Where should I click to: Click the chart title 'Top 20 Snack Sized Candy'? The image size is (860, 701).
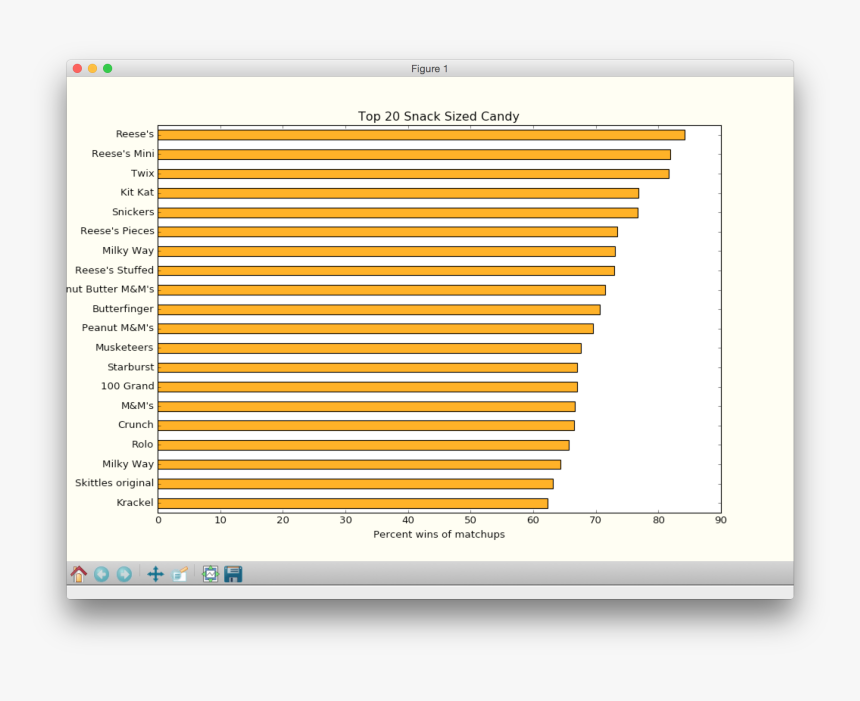[x=438, y=116]
